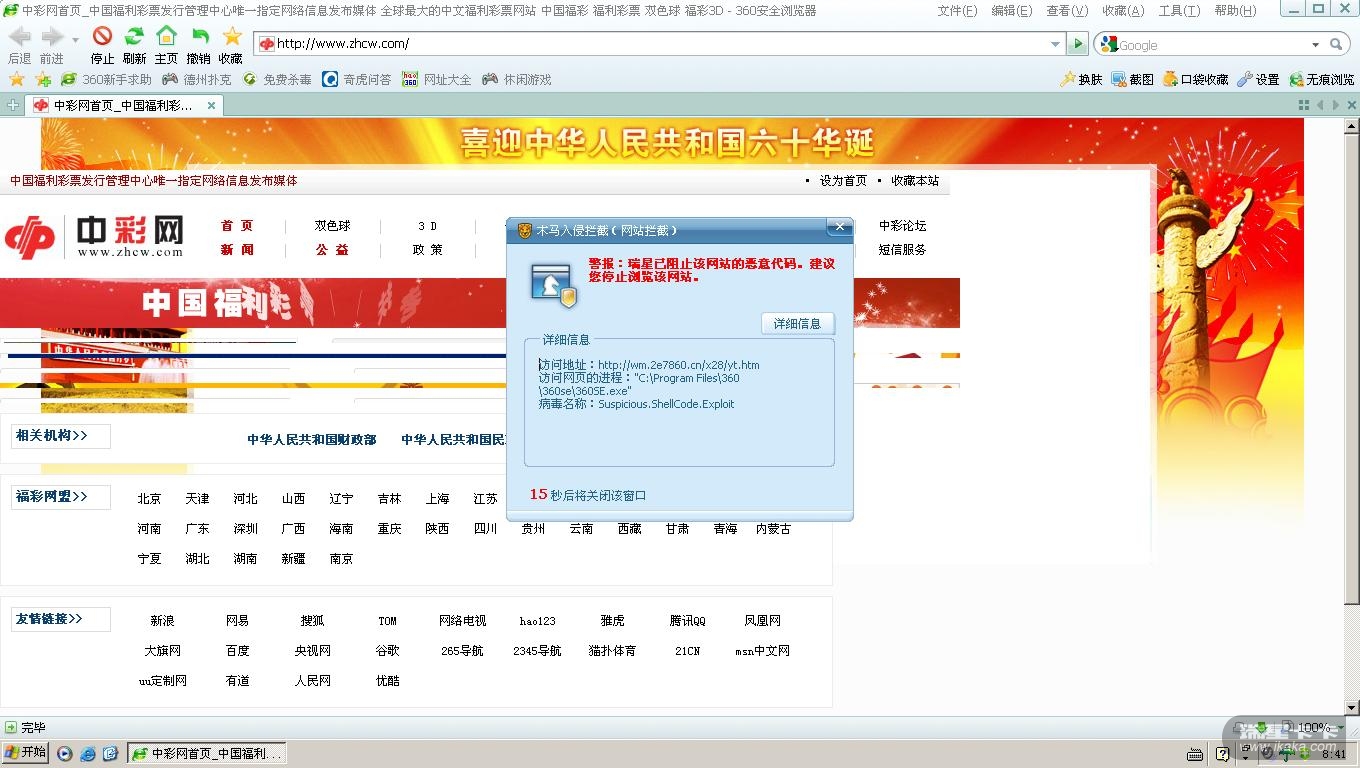Screen dimensions: 1360x768
Task: Open 口袋收藏 pocket favorites
Action: point(1195,79)
